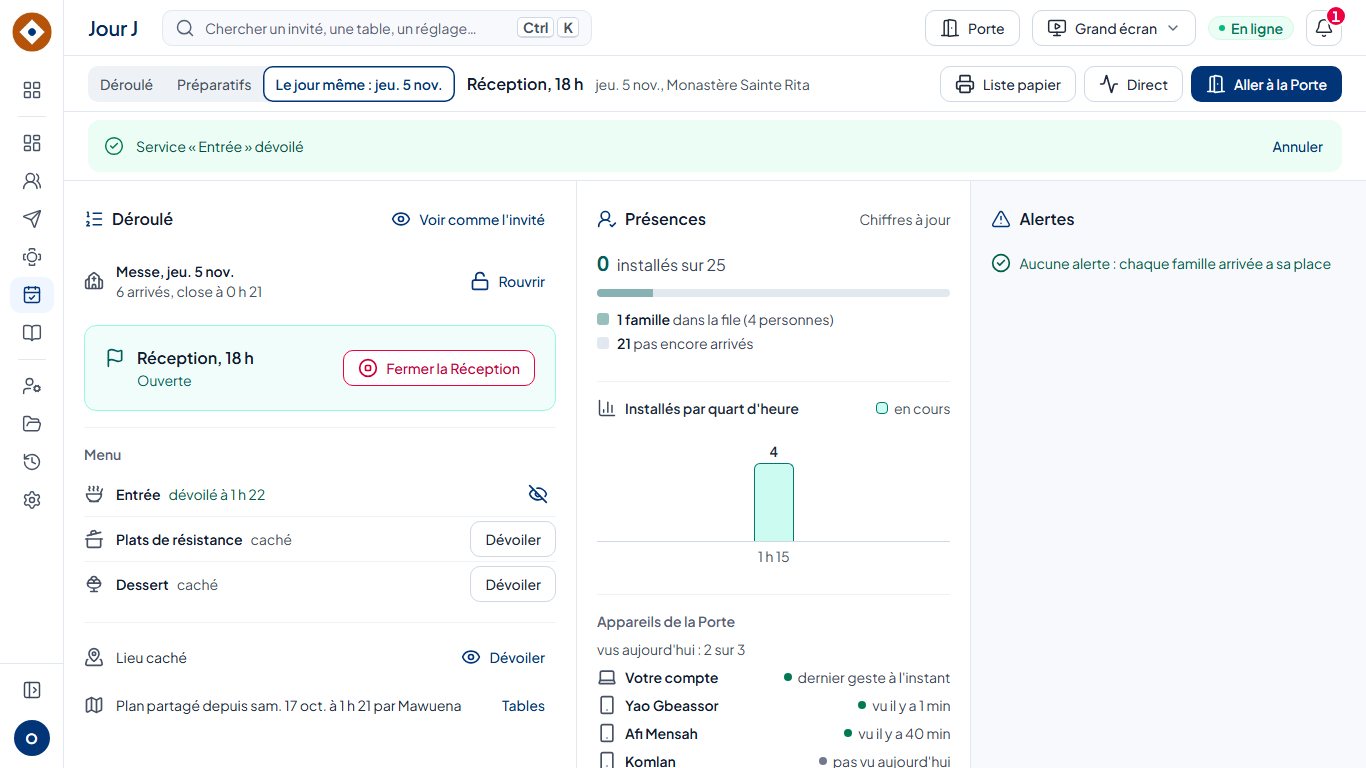The image size is (1366, 768).
Task: Reopen the Messe with Rouvrir
Action: coord(508,282)
